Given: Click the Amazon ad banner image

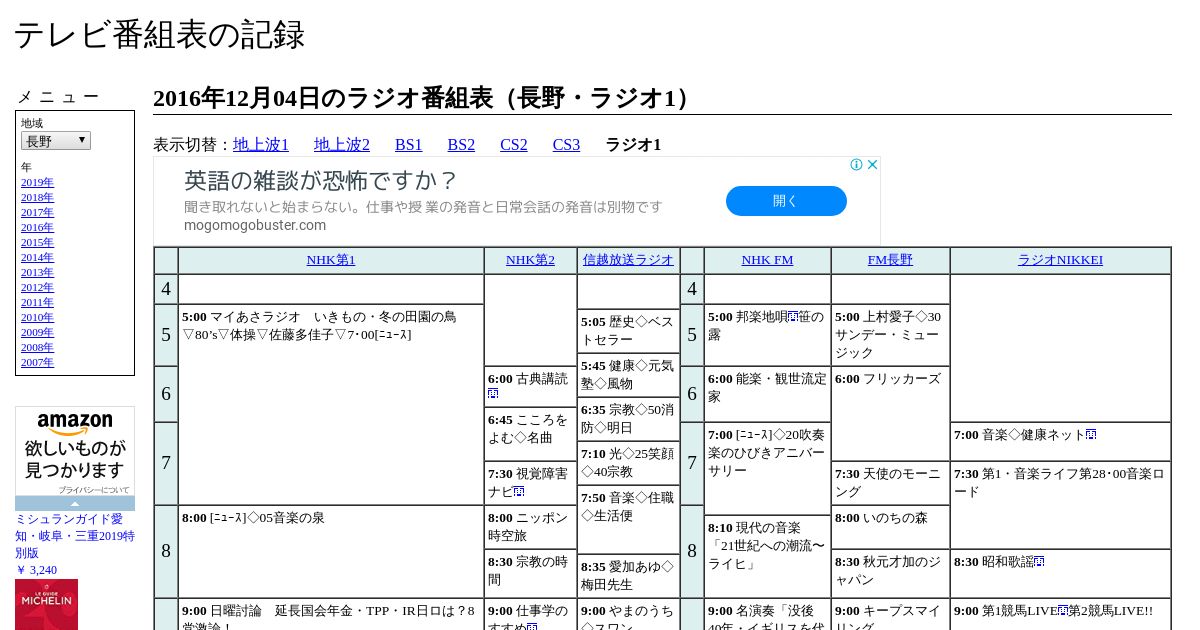Looking at the screenshot, I should point(75,458).
